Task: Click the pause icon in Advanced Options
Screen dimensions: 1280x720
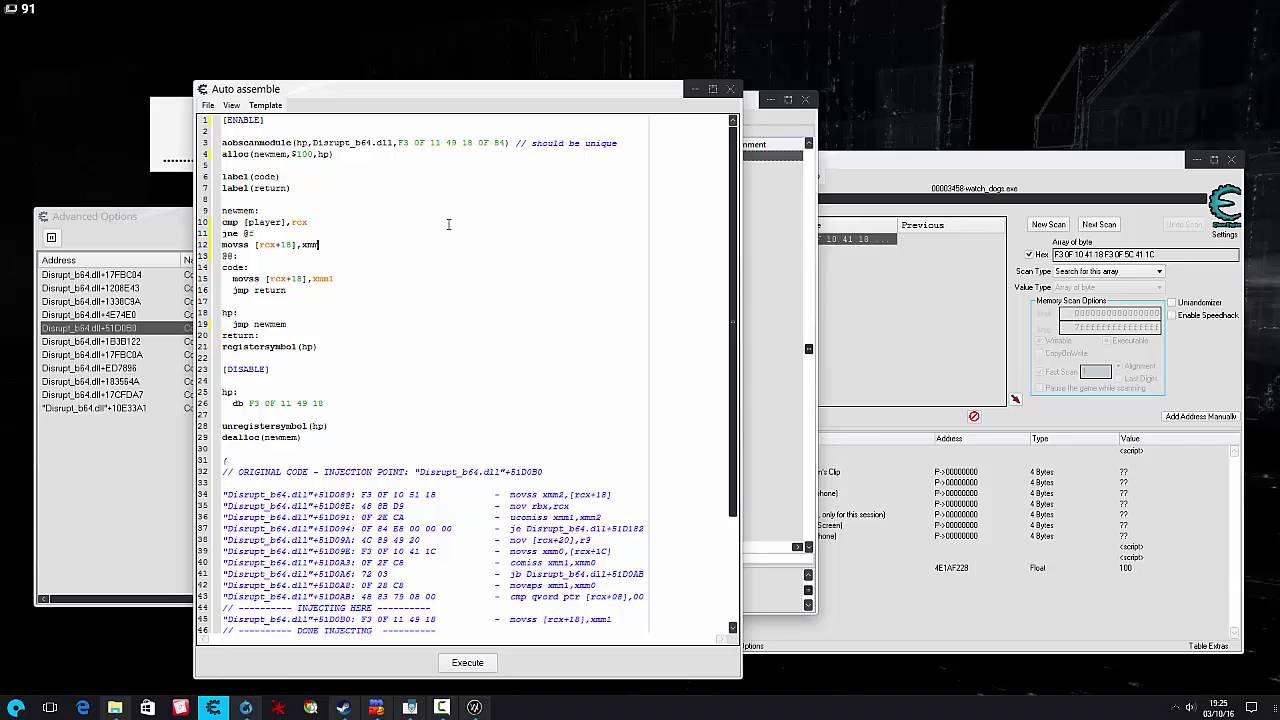Action: 51,237
